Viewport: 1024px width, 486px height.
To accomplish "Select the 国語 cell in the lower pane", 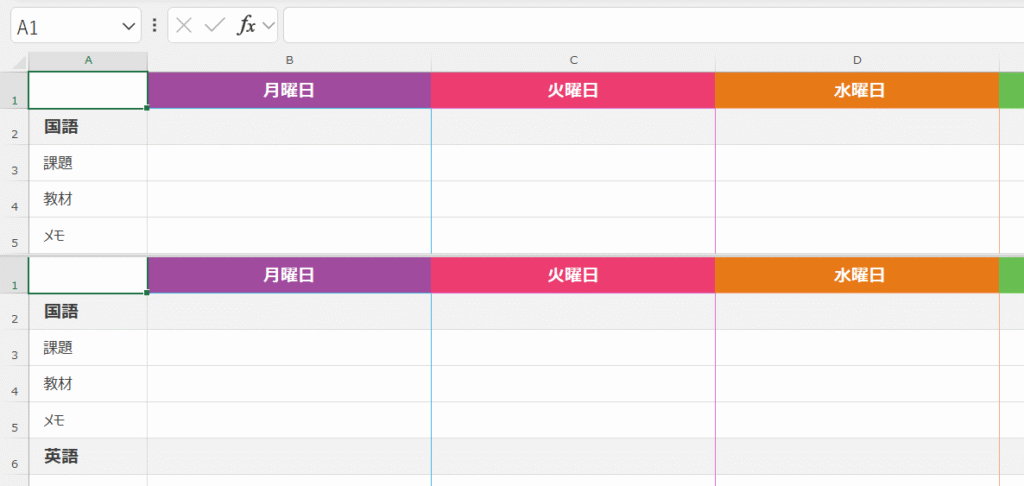I will [x=88, y=312].
